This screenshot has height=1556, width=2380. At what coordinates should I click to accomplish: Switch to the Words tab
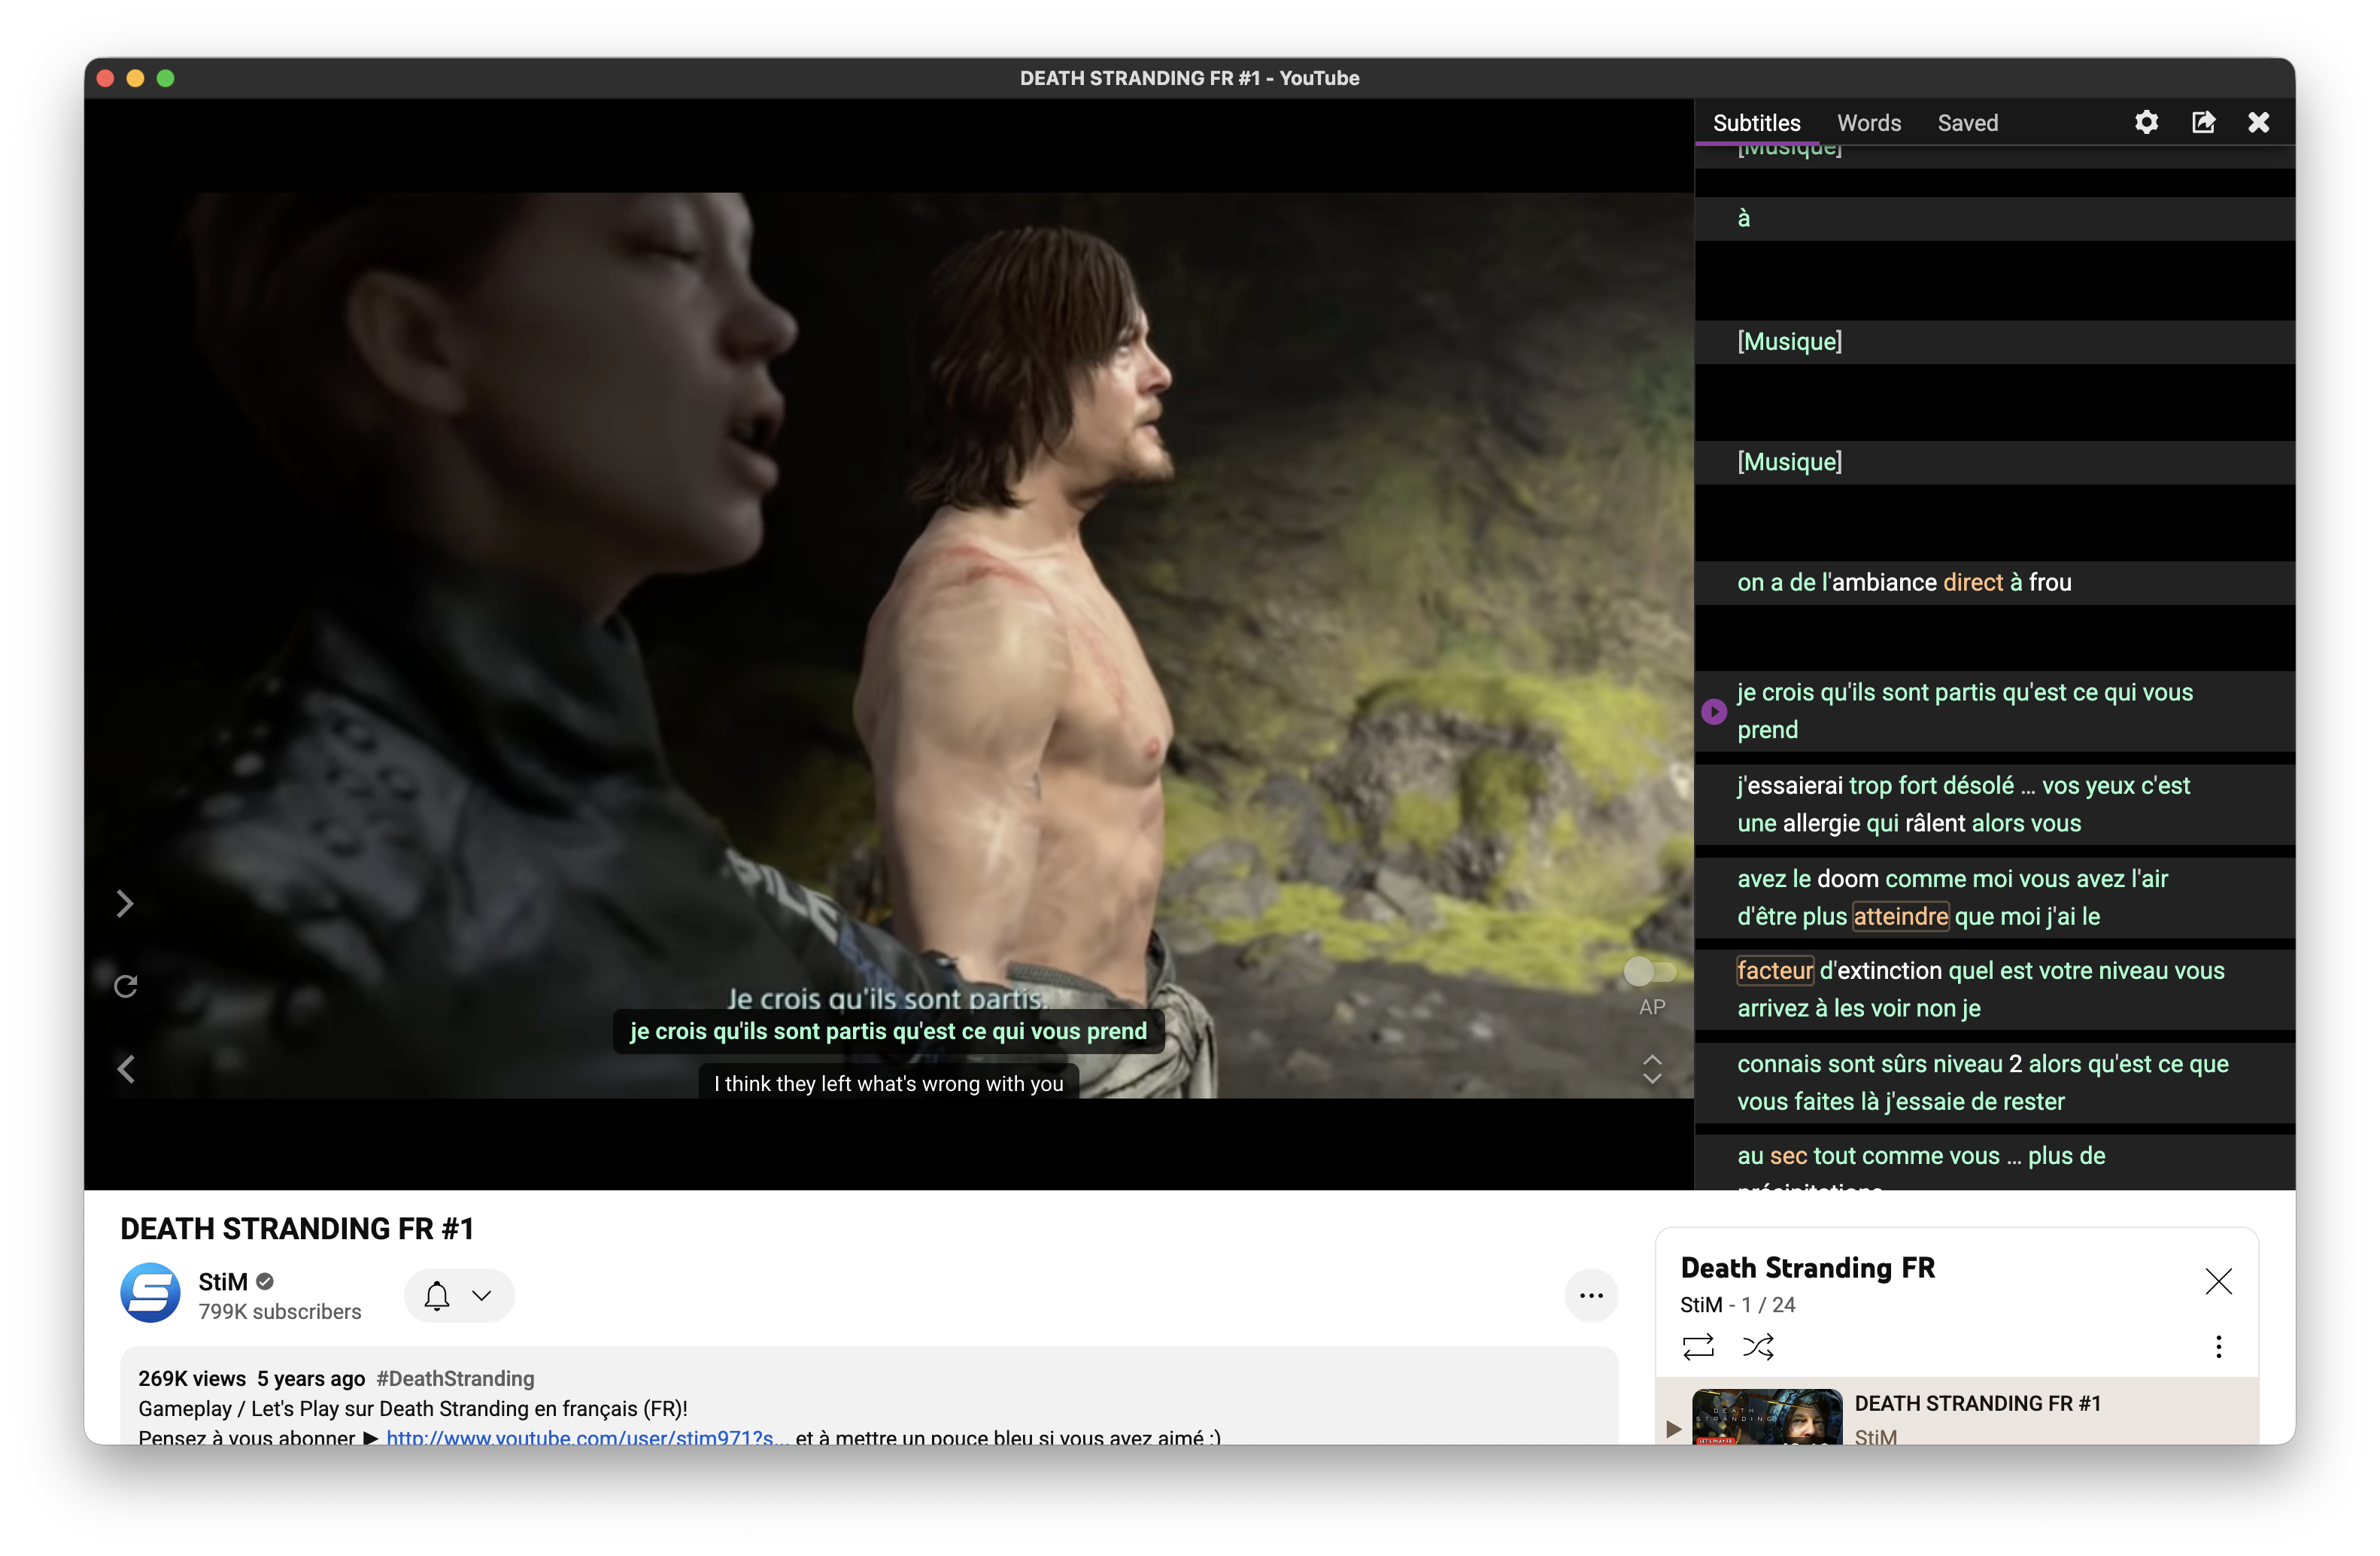(1868, 123)
